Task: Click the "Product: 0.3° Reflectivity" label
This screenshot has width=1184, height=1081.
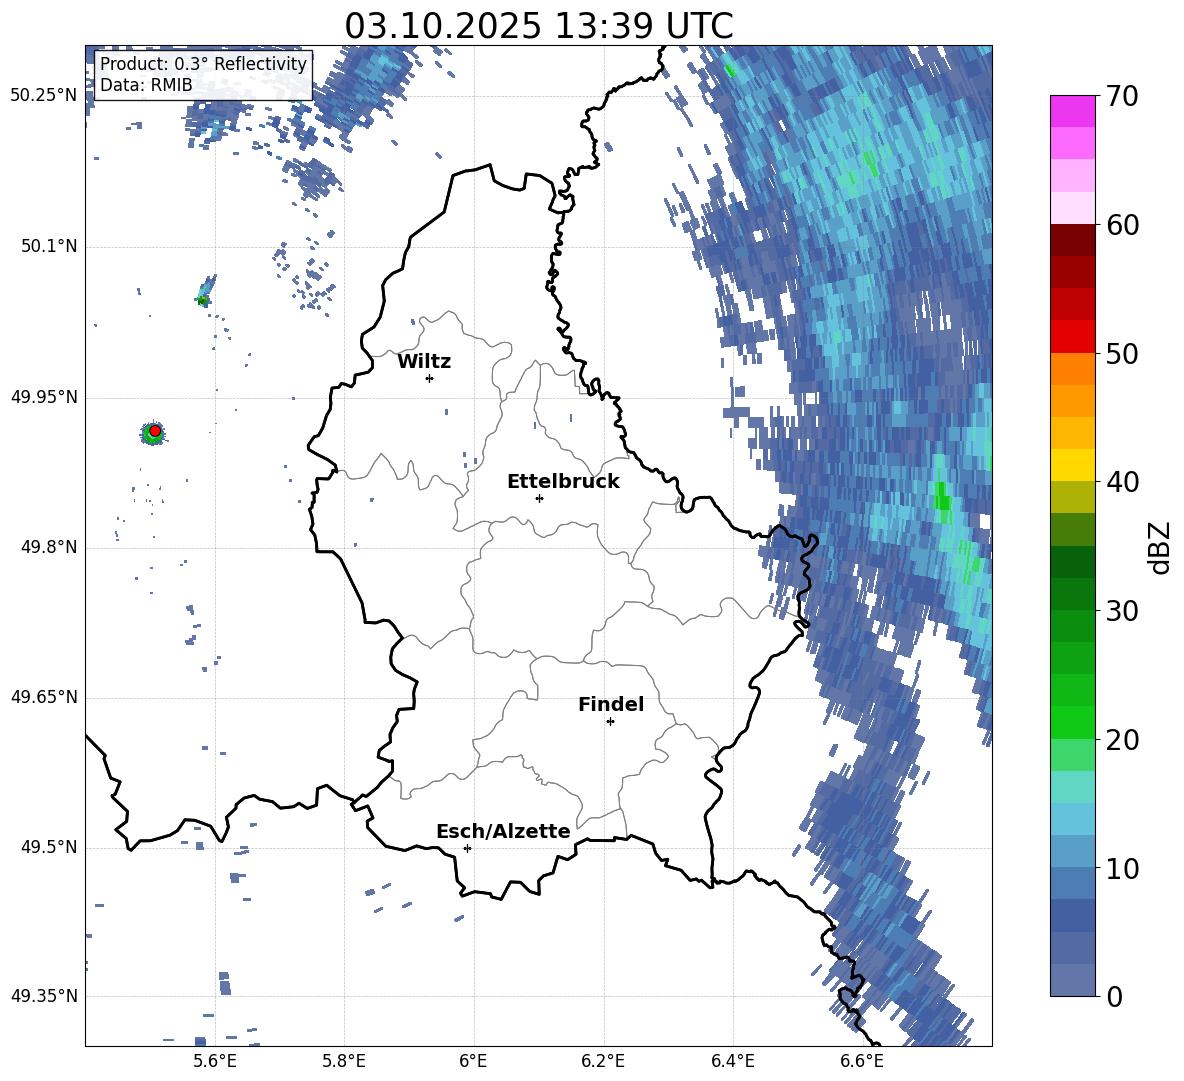Action: (x=203, y=64)
